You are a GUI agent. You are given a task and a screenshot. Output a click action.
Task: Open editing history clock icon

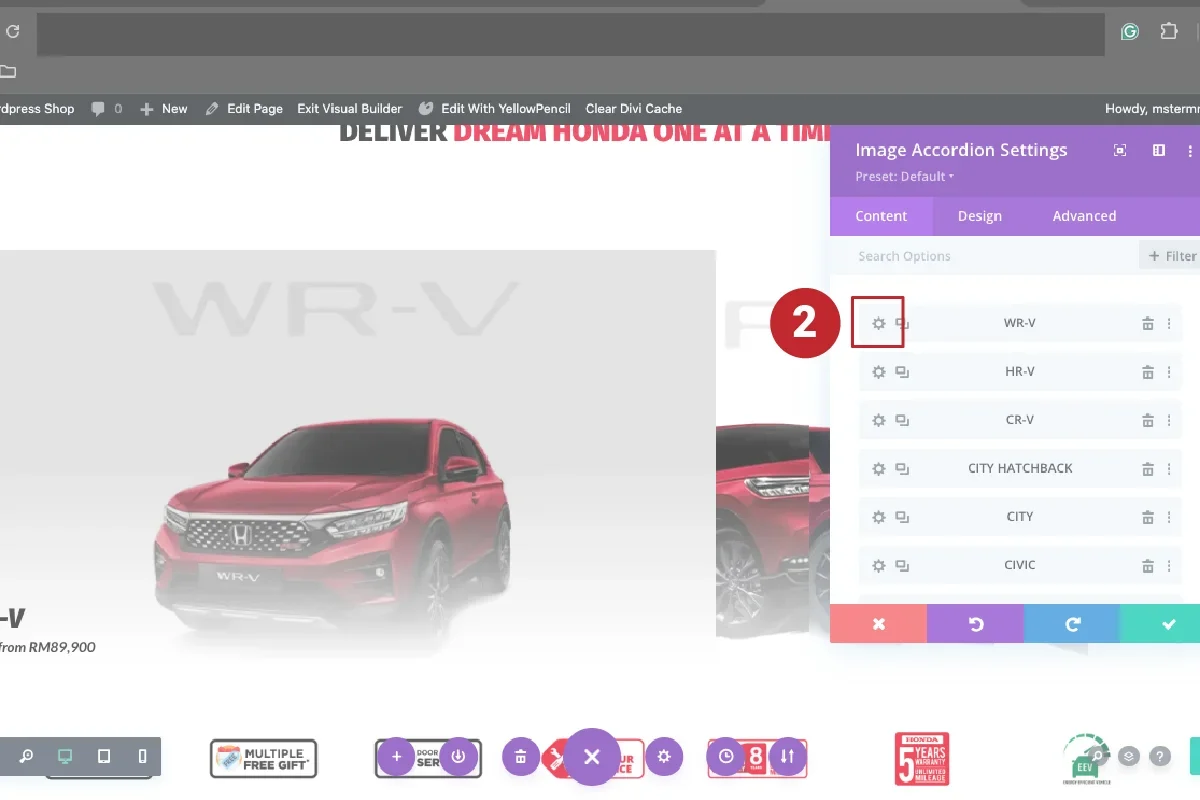(726, 757)
